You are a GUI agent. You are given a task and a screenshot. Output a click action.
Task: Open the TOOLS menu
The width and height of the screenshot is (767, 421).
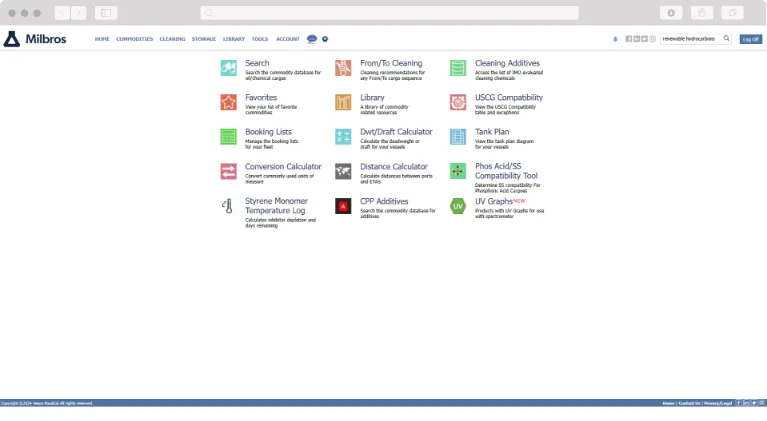click(x=260, y=39)
